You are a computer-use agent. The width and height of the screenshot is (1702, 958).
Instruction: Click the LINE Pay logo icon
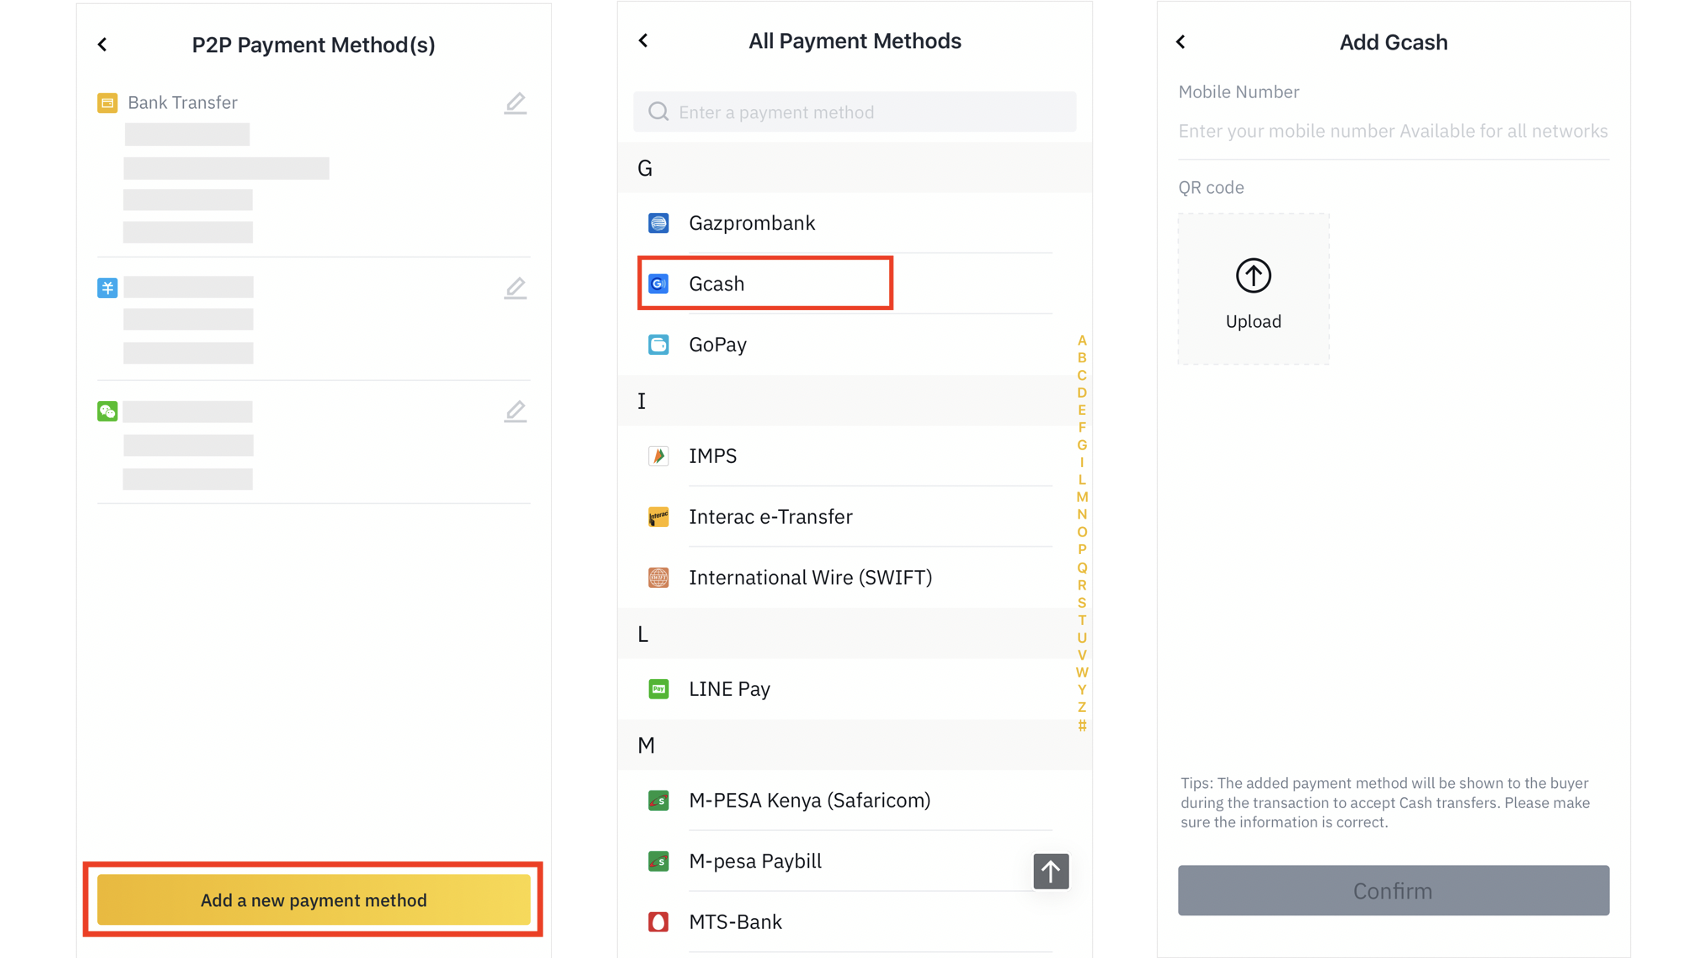click(x=658, y=689)
